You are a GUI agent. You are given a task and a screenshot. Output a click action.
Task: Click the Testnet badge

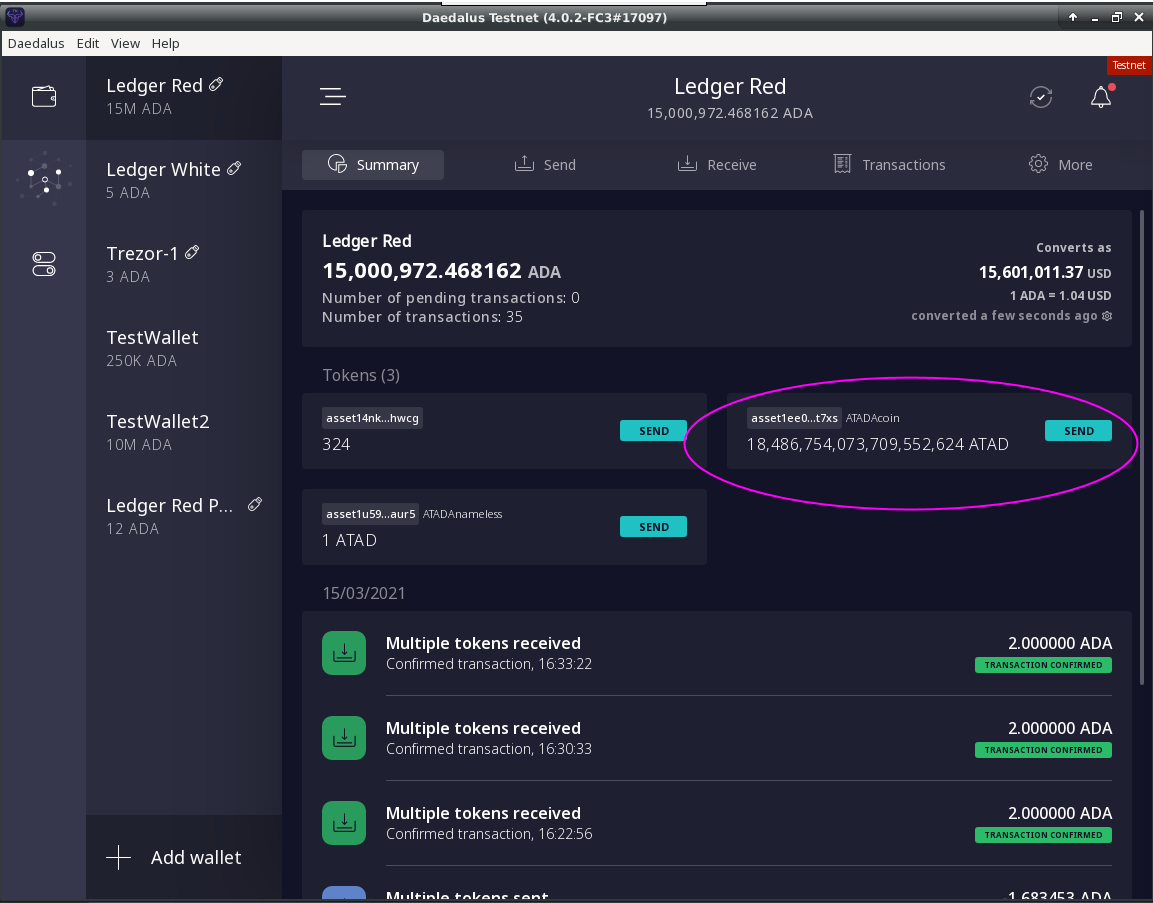click(1129, 65)
